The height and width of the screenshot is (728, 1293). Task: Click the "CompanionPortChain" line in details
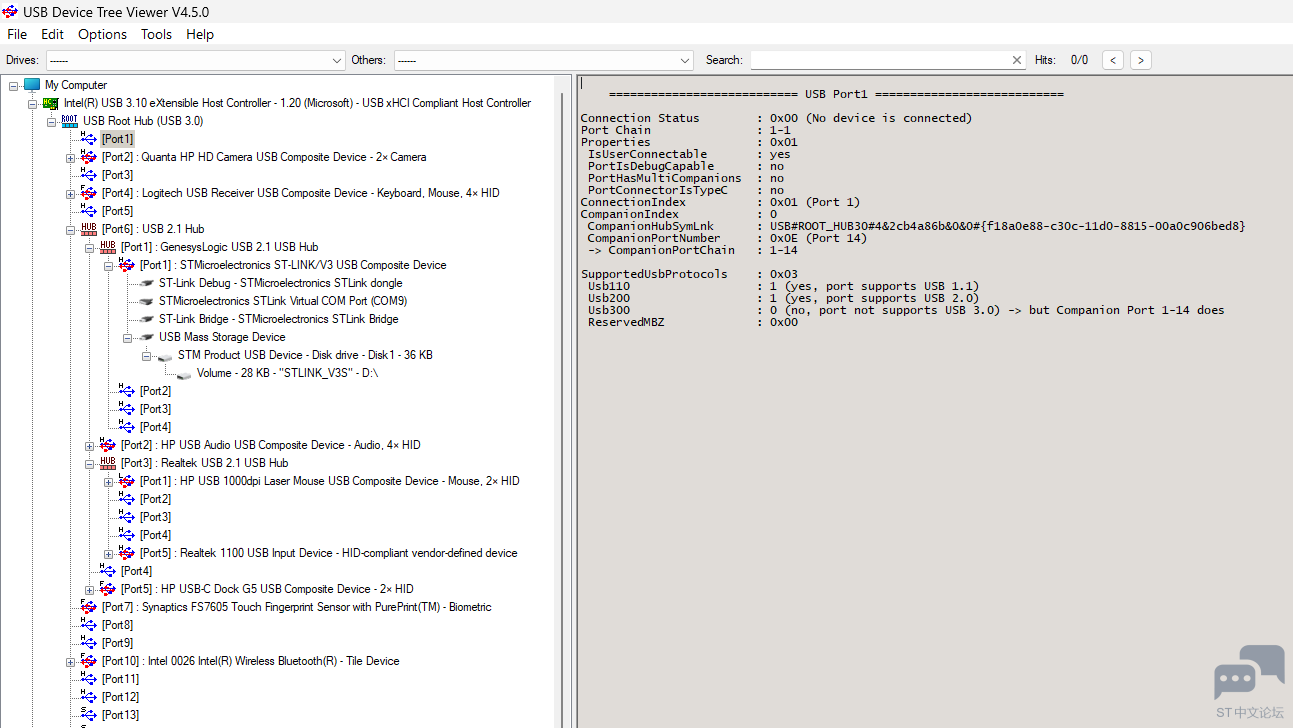[x=685, y=250]
